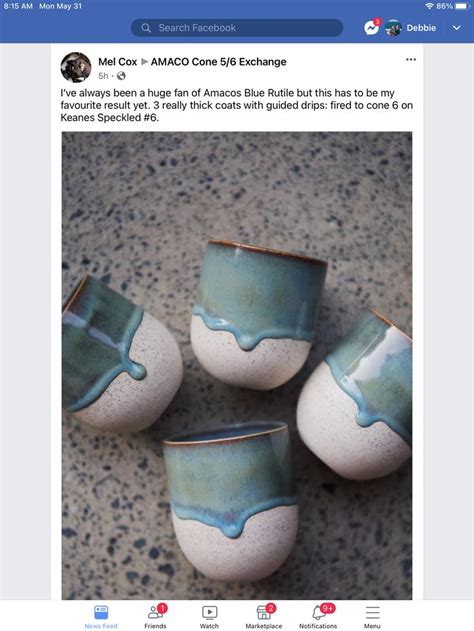Open Messenger chat icon

click(x=371, y=27)
